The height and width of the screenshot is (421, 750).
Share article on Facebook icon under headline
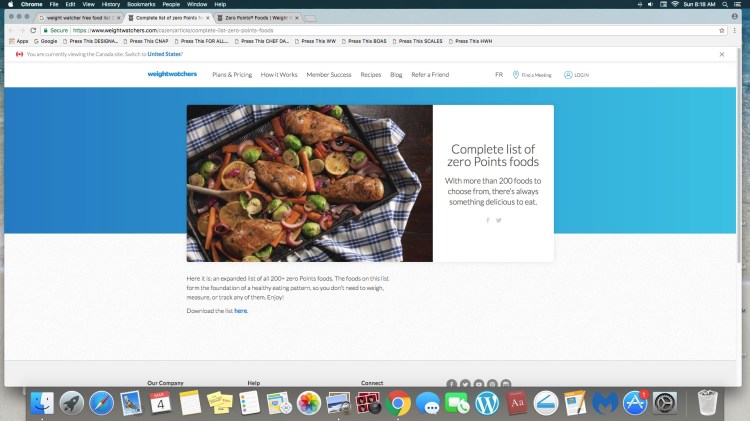tap(488, 220)
